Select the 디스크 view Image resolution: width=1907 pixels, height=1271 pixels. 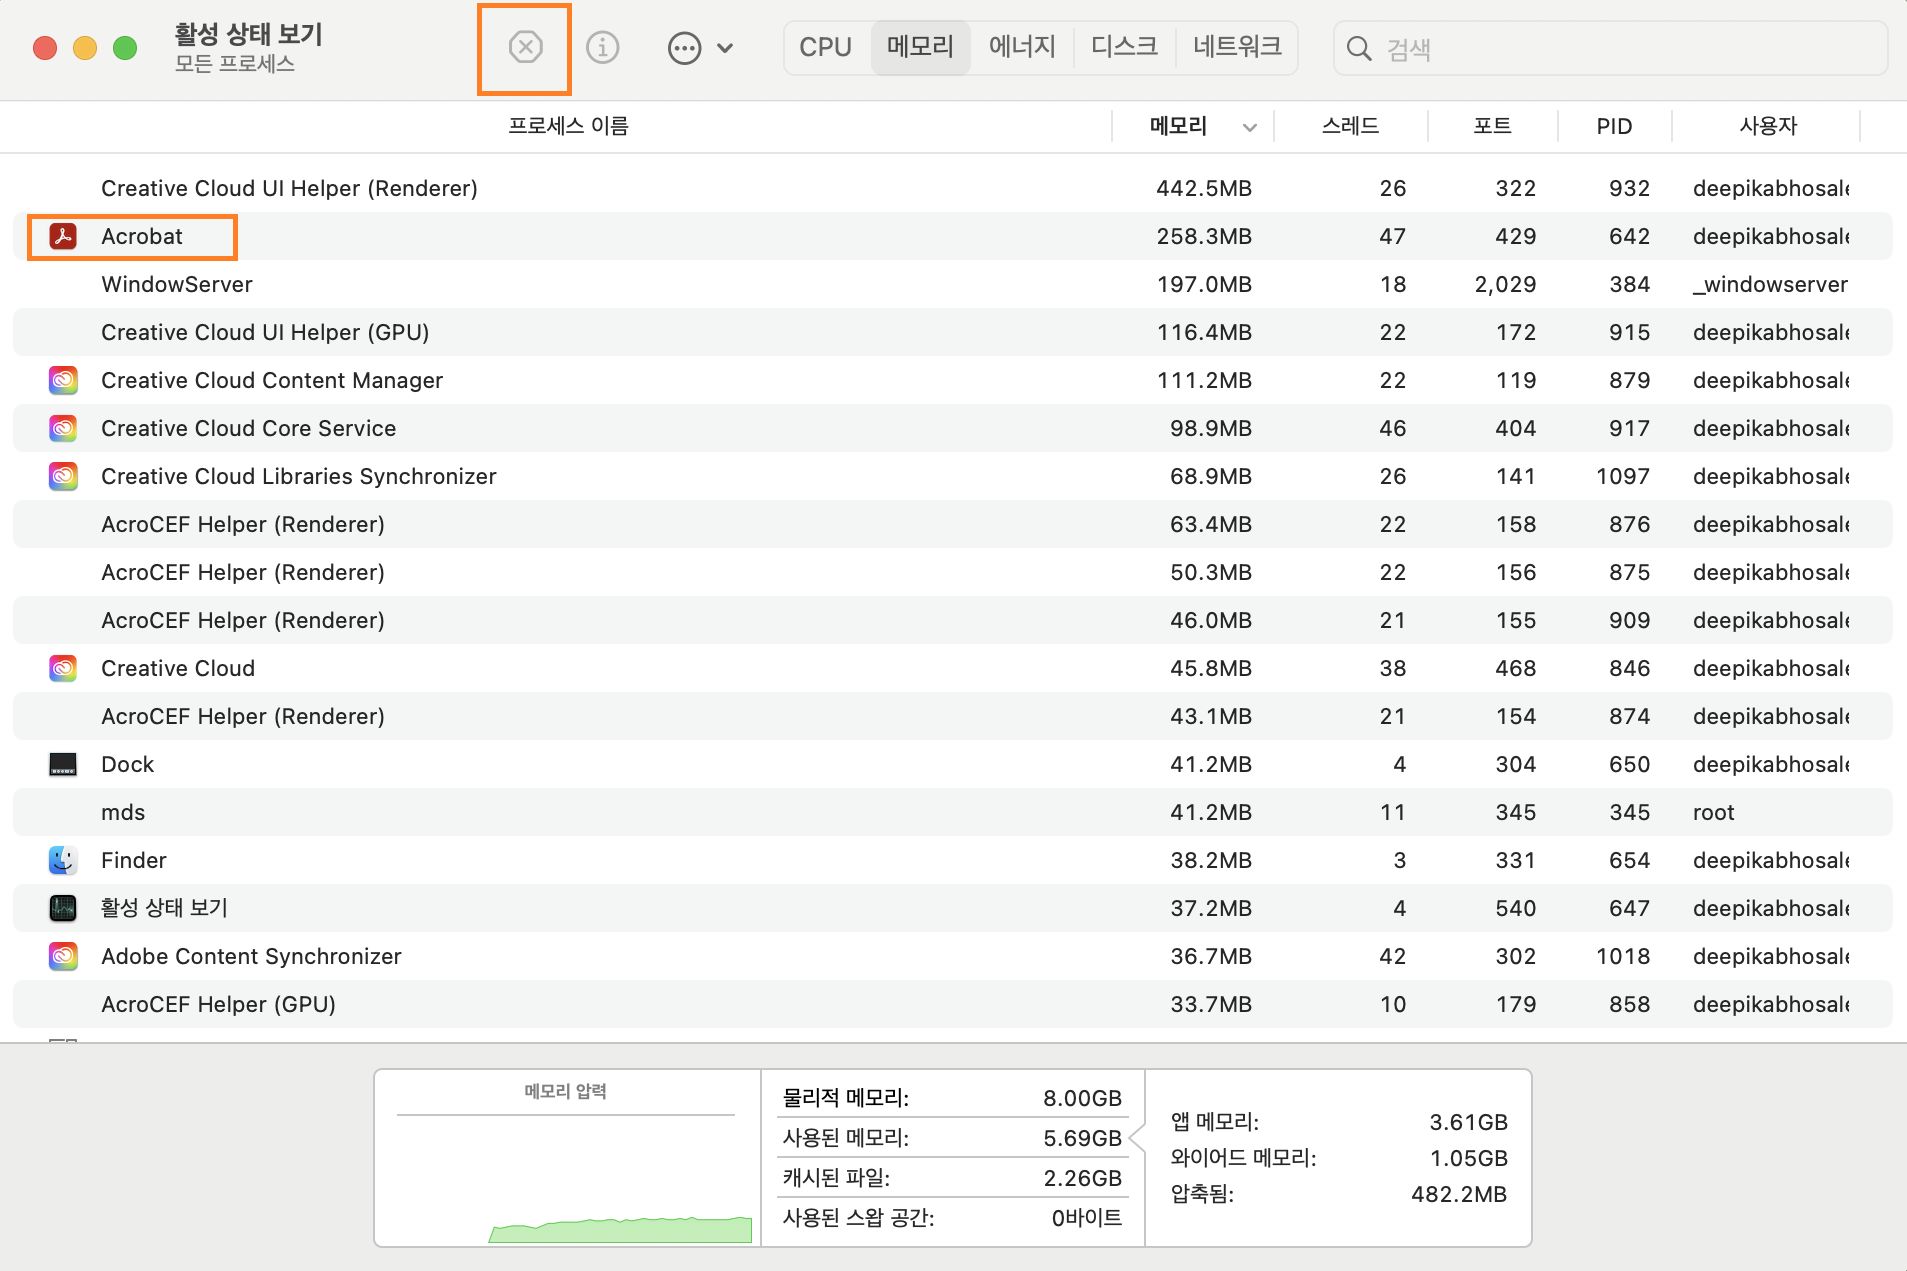(1124, 46)
